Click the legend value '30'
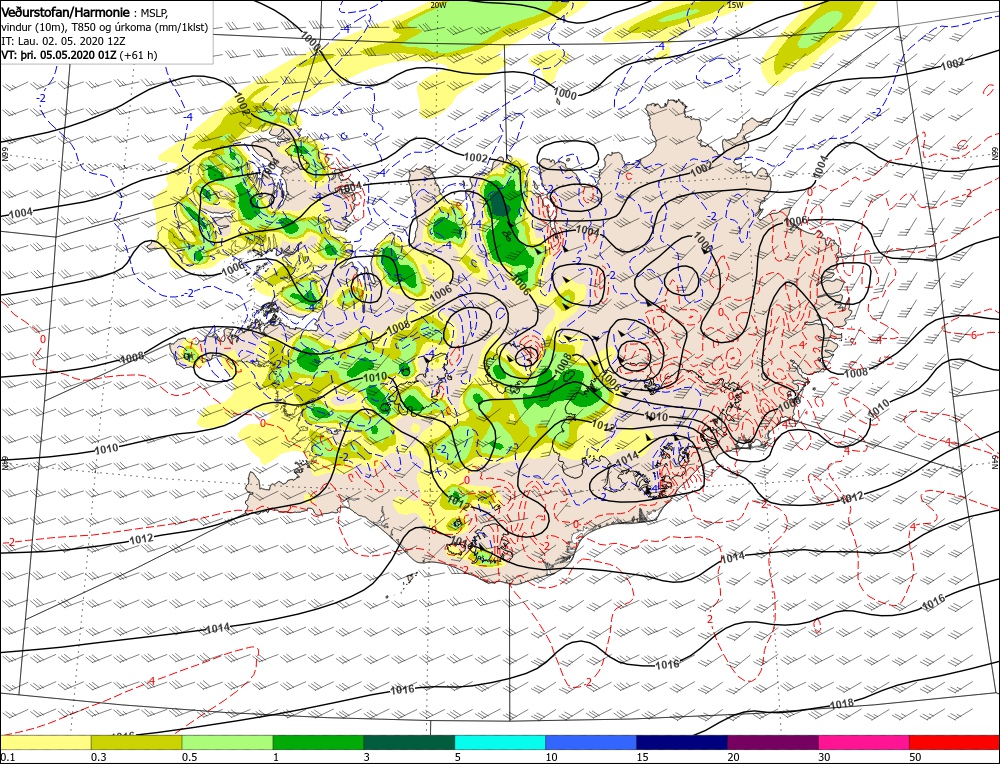The width and height of the screenshot is (1000, 764). point(825,757)
